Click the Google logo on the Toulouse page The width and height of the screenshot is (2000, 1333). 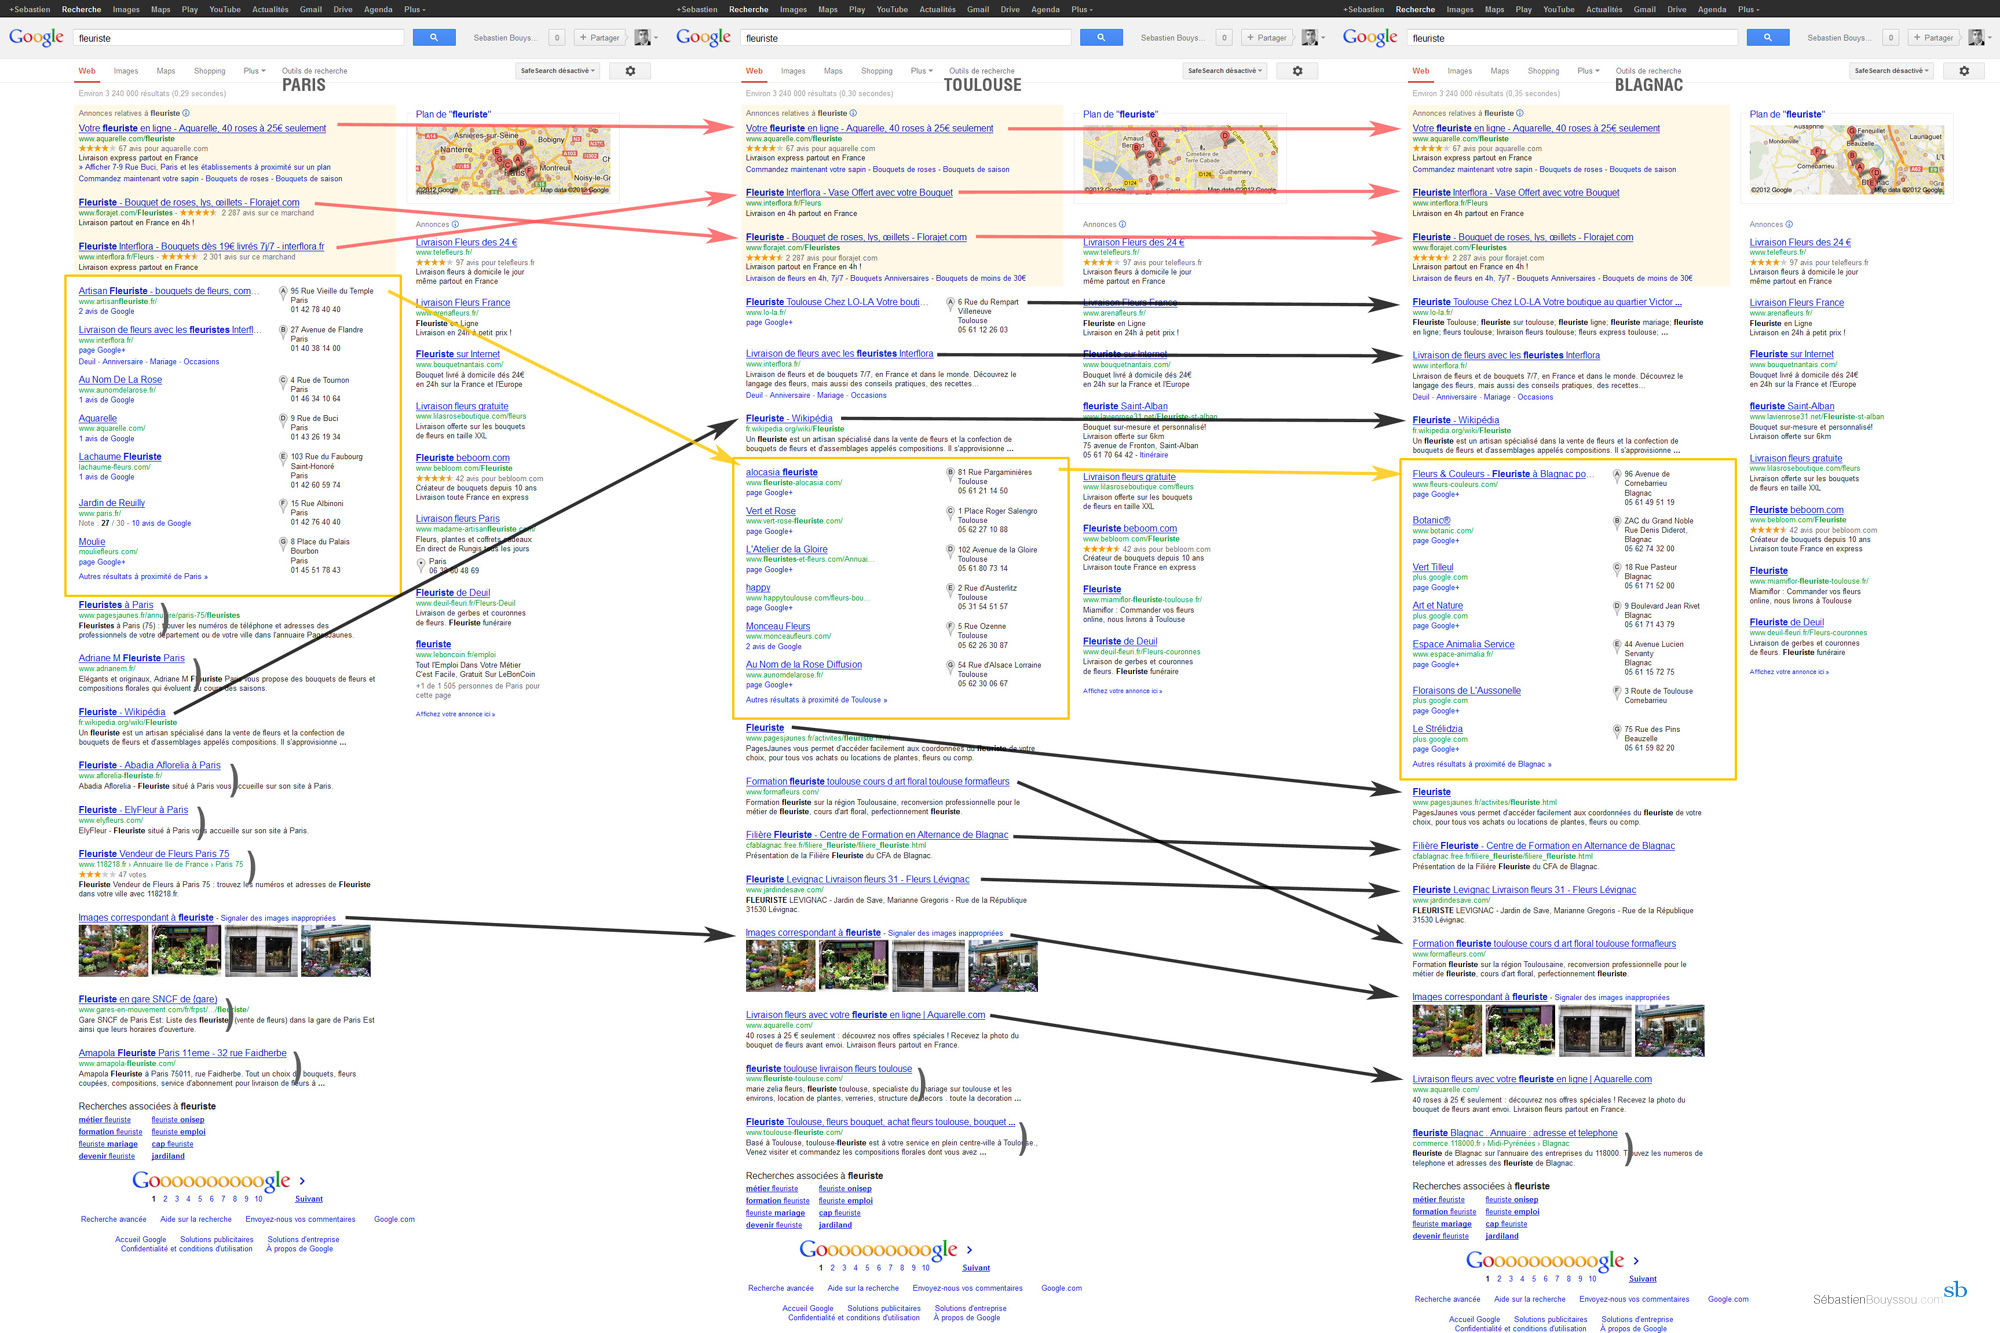click(x=703, y=37)
